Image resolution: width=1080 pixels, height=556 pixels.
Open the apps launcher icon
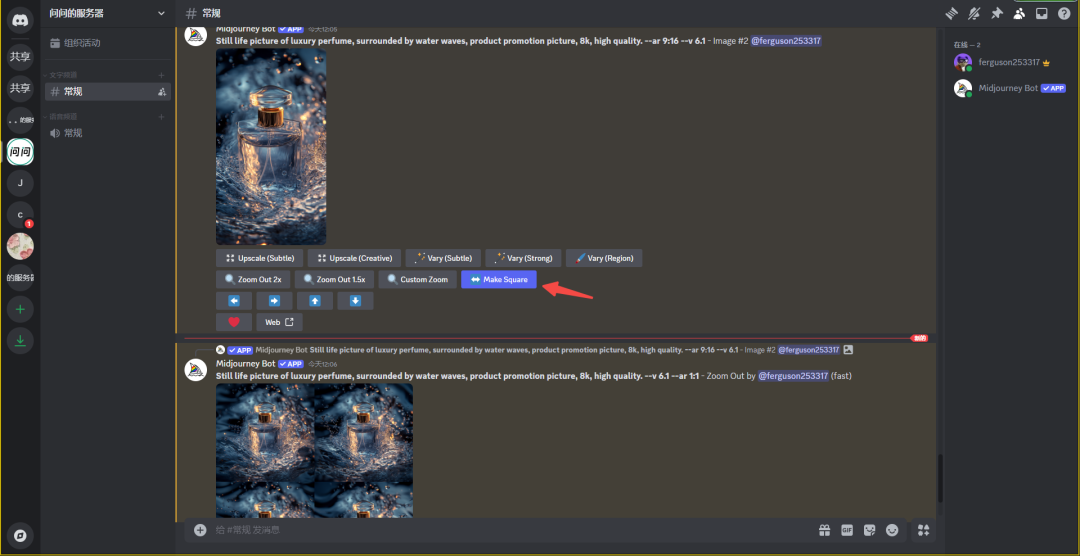(924, 530)
